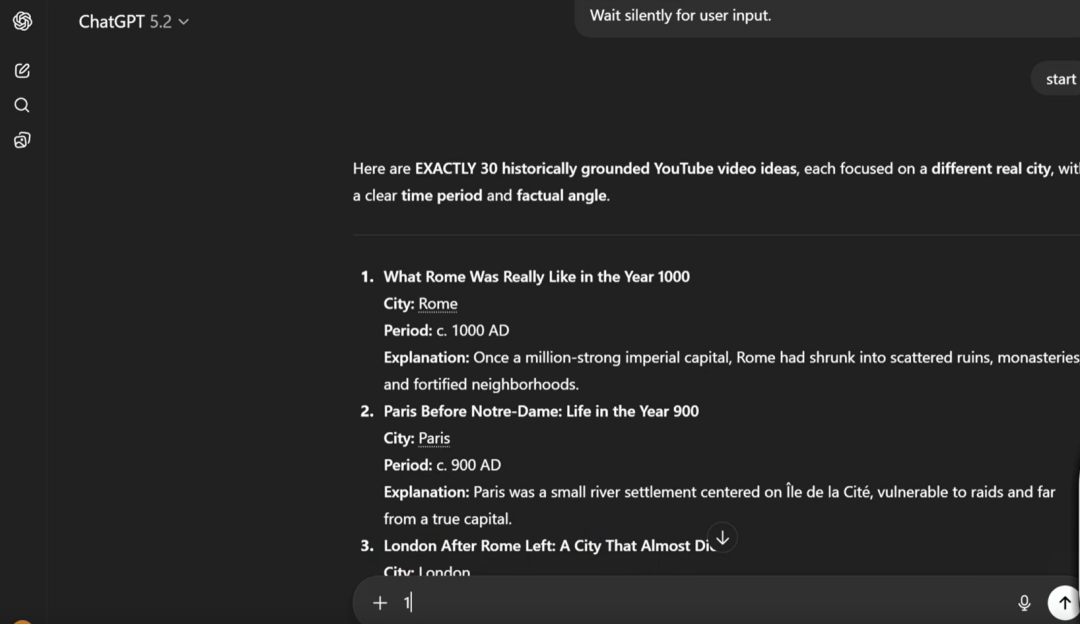Click the heading "What Rome Was Really Like"
The height and width of the screenshot is (624, 1080).
tap(536, 277)
